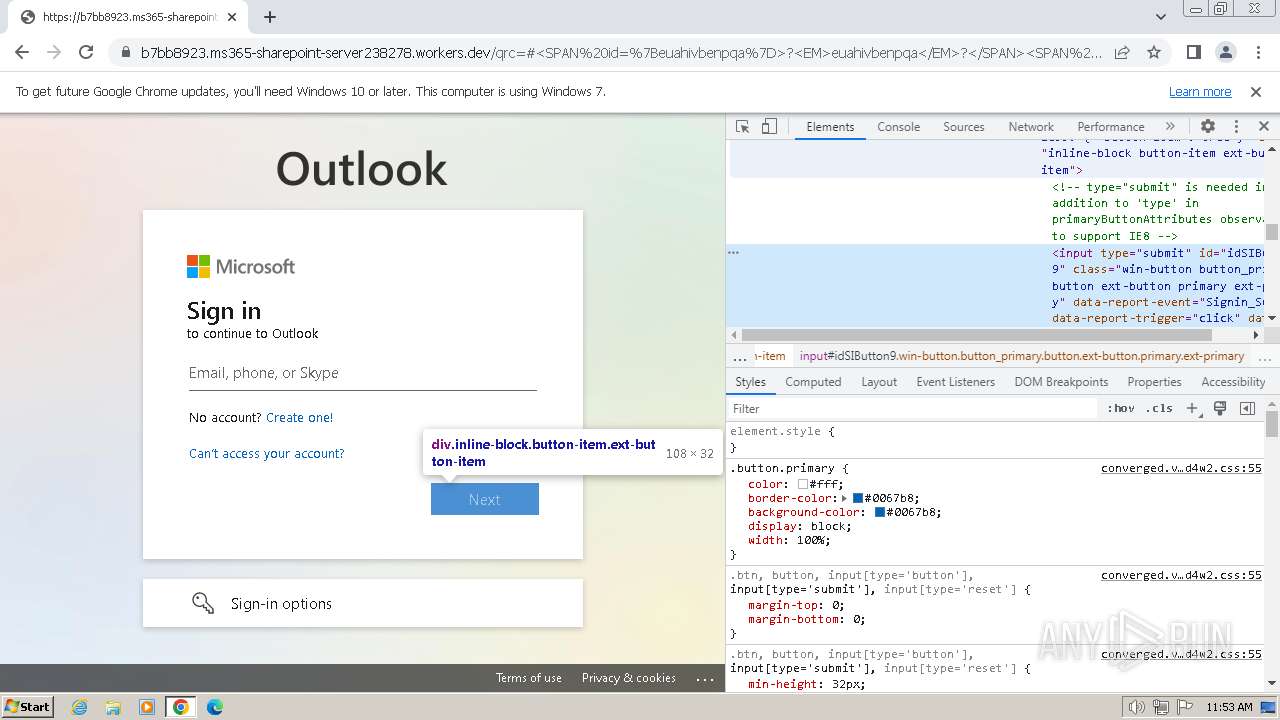Open Sign-in options
The height and width of the screenshot is (720, 1280).
(x=363, y=603)
